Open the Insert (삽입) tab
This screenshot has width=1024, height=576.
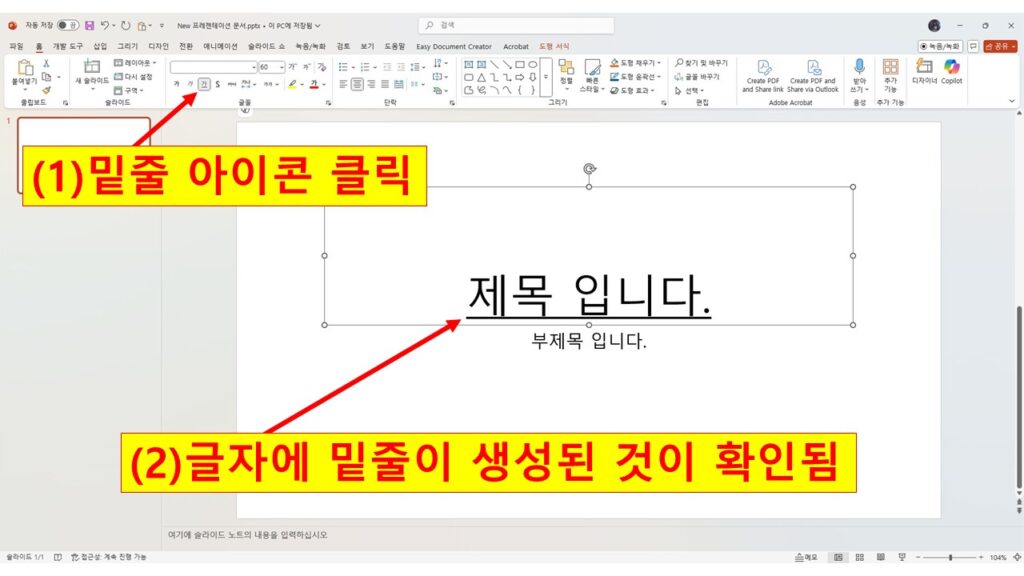pos(100,46)
